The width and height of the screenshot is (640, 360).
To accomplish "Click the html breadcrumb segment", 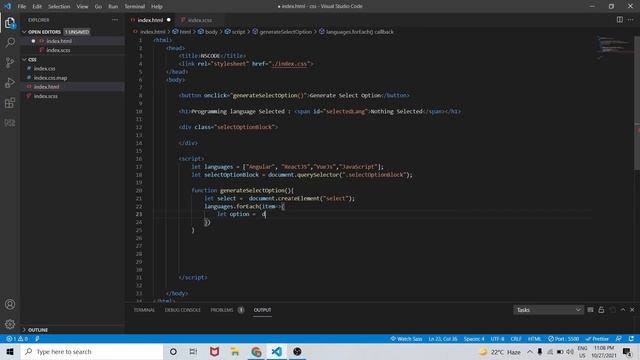I will [x=182, y=32].
